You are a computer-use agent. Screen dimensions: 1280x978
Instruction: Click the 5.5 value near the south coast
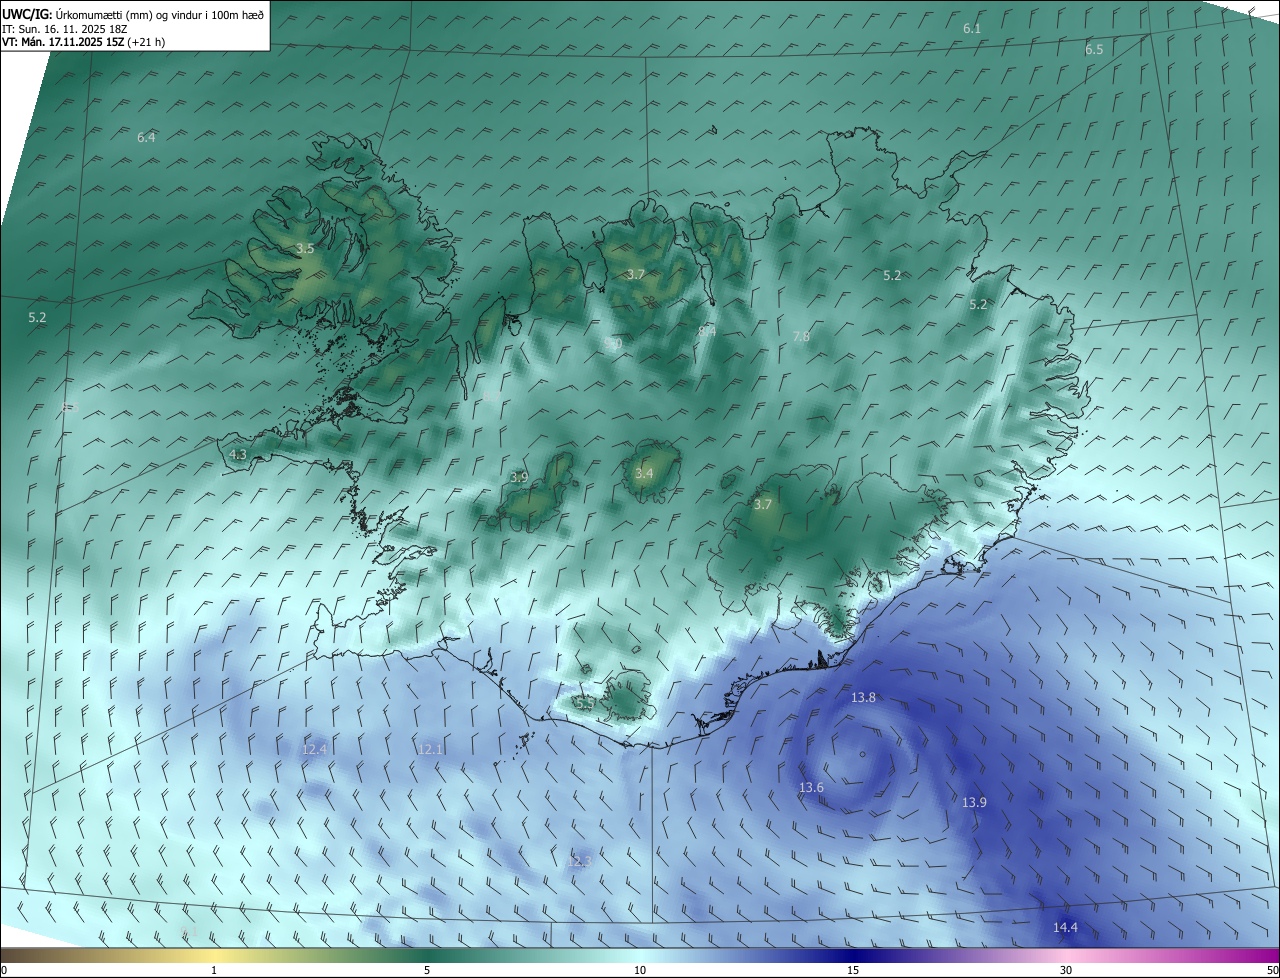point(586,704)
